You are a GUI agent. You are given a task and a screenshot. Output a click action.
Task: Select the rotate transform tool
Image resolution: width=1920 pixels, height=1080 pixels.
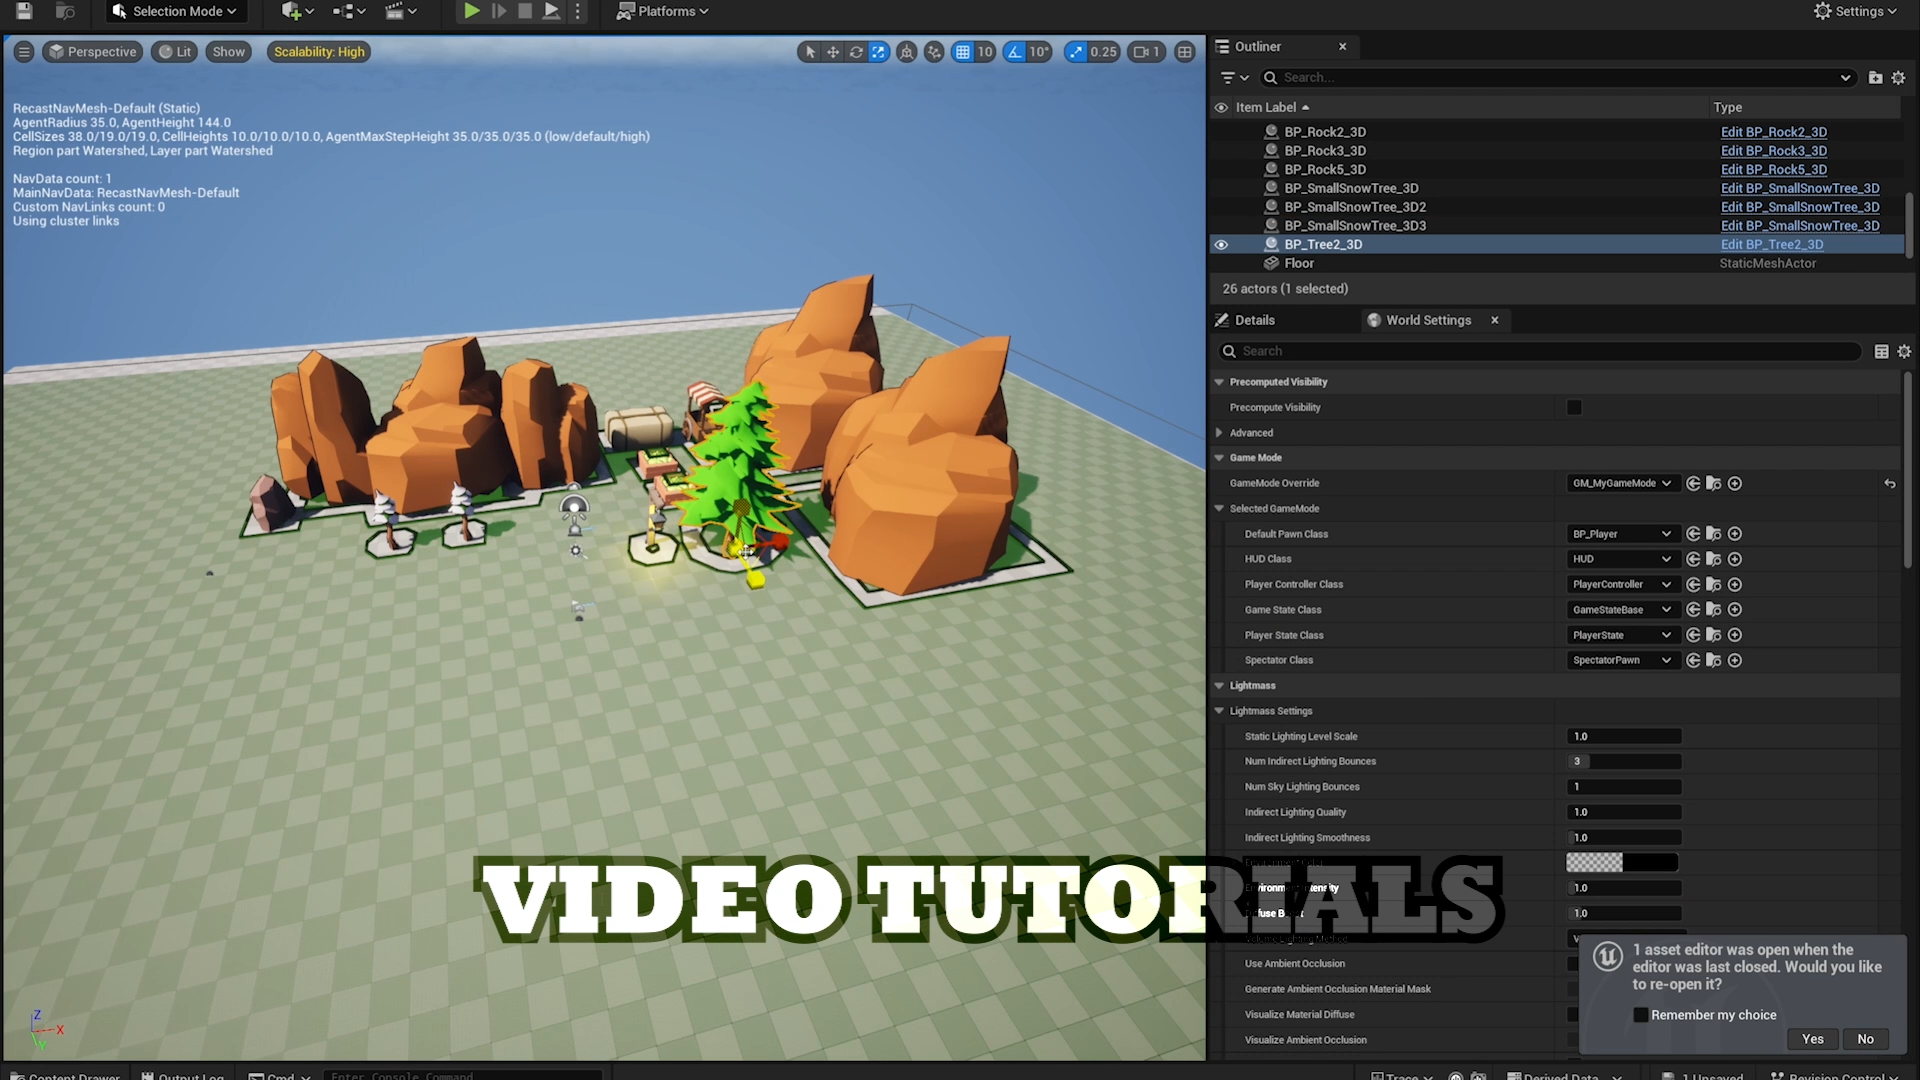click(856, 52)
